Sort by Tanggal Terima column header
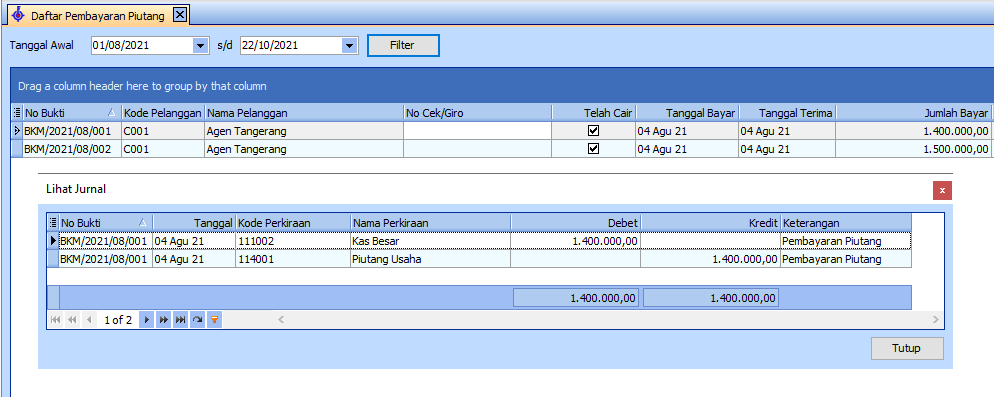The width and height of the screenshot is (994, 397). [787, 113]
